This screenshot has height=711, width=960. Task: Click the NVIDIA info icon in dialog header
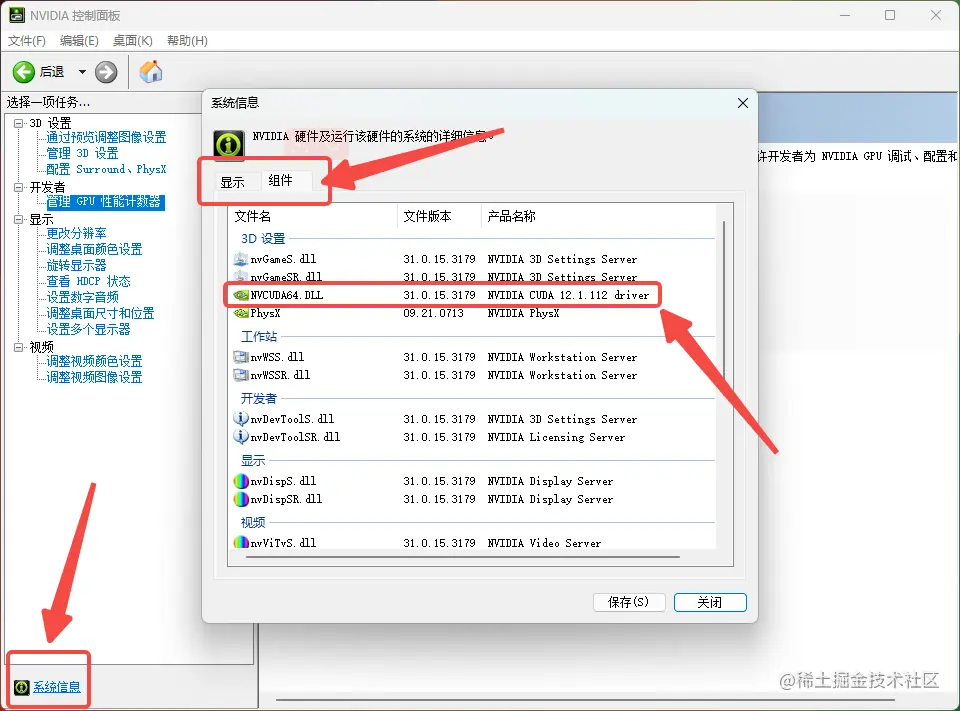[x=228, y=145]
